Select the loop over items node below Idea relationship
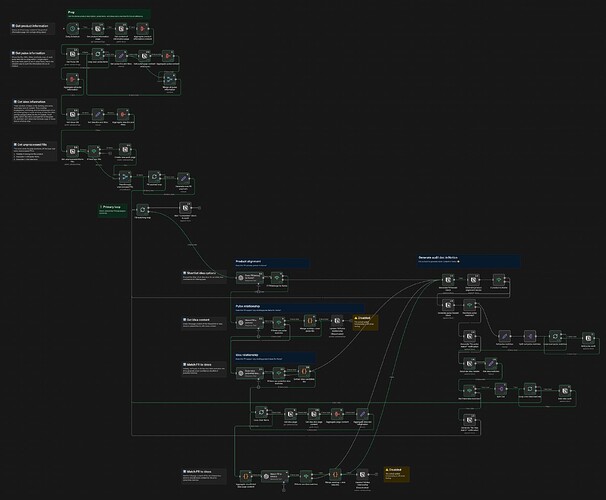The height and width of the screenshot is (500, 606). [x=261, y=412]
